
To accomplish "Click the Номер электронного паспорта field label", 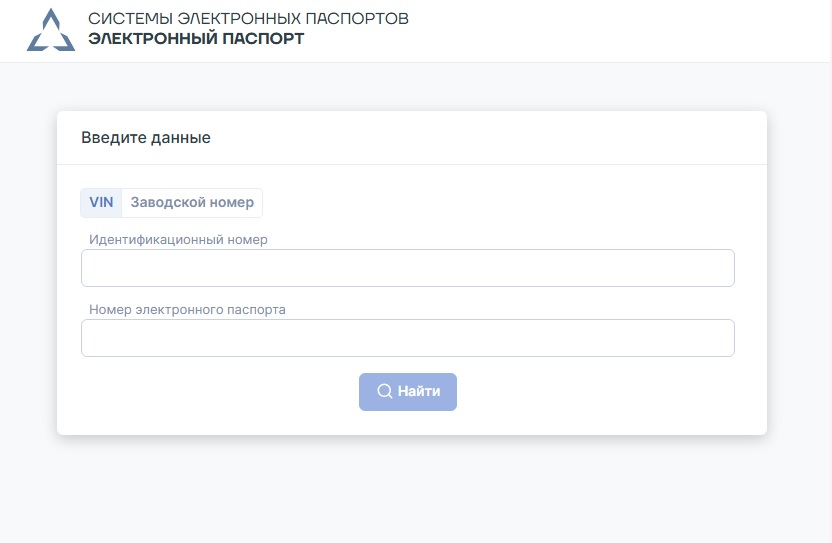I will tap(187, 310).
